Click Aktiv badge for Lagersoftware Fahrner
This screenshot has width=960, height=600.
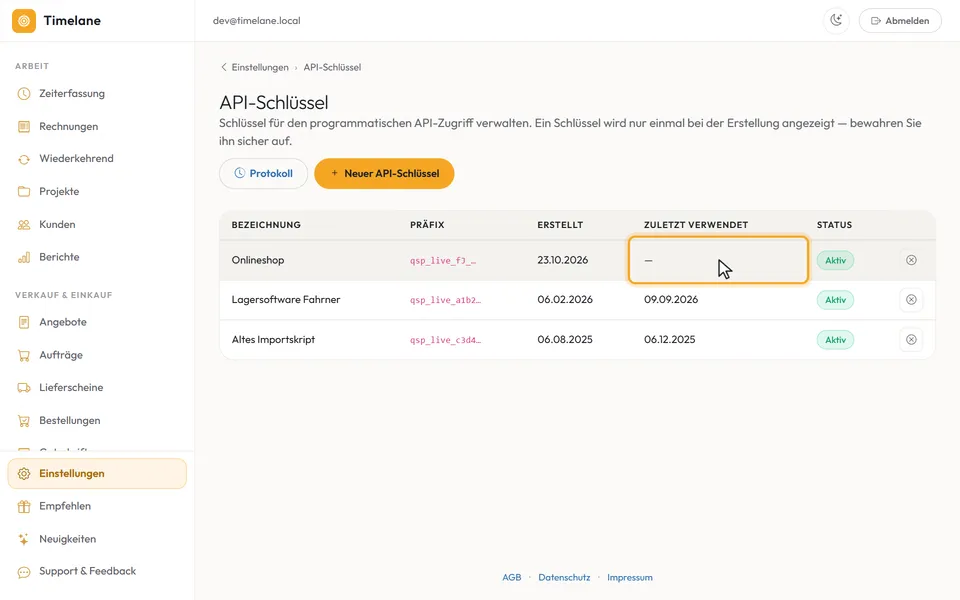835,300
